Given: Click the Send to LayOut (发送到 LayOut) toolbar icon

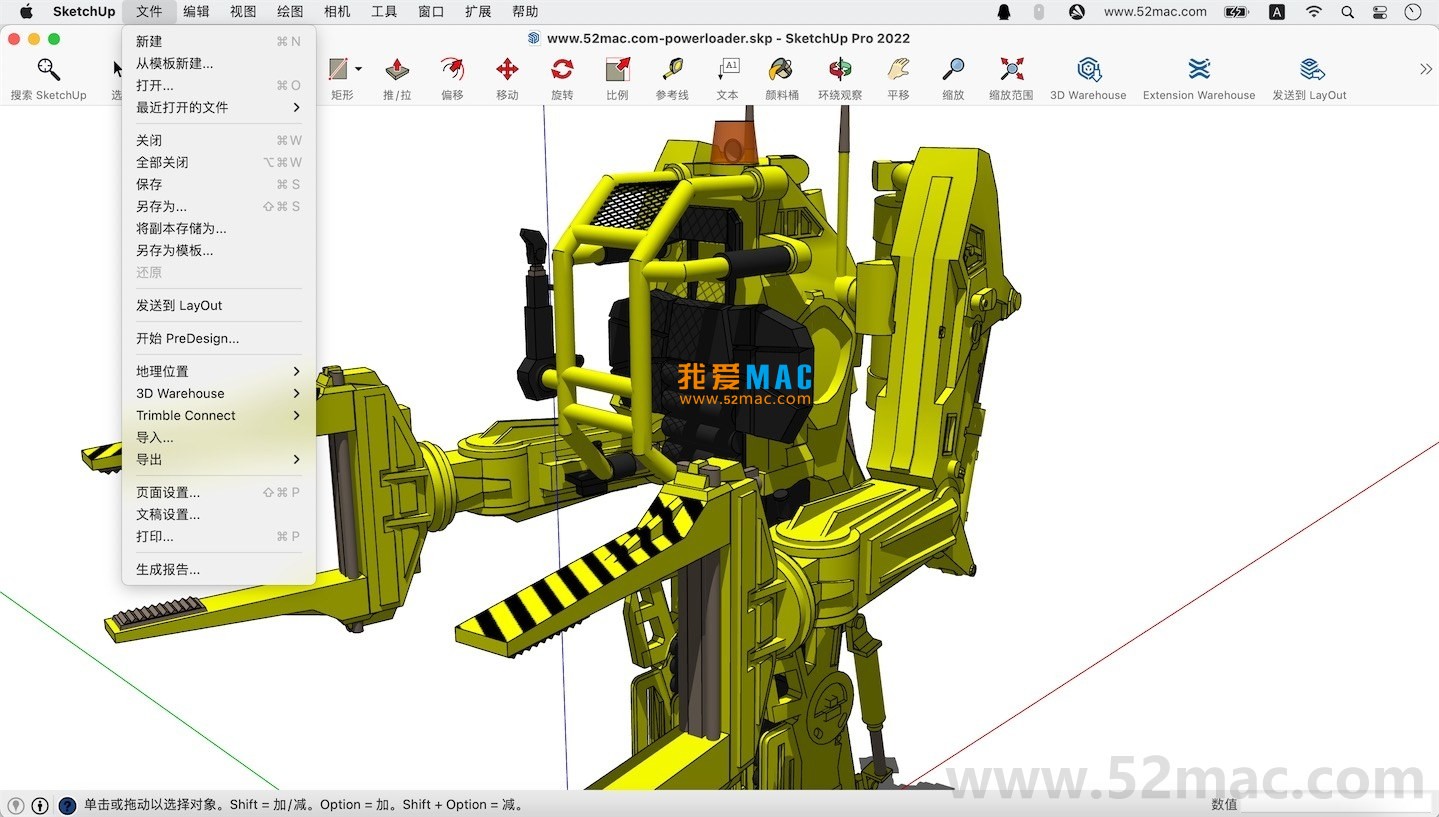Looking at the screenshot, I should point(1311,69).
